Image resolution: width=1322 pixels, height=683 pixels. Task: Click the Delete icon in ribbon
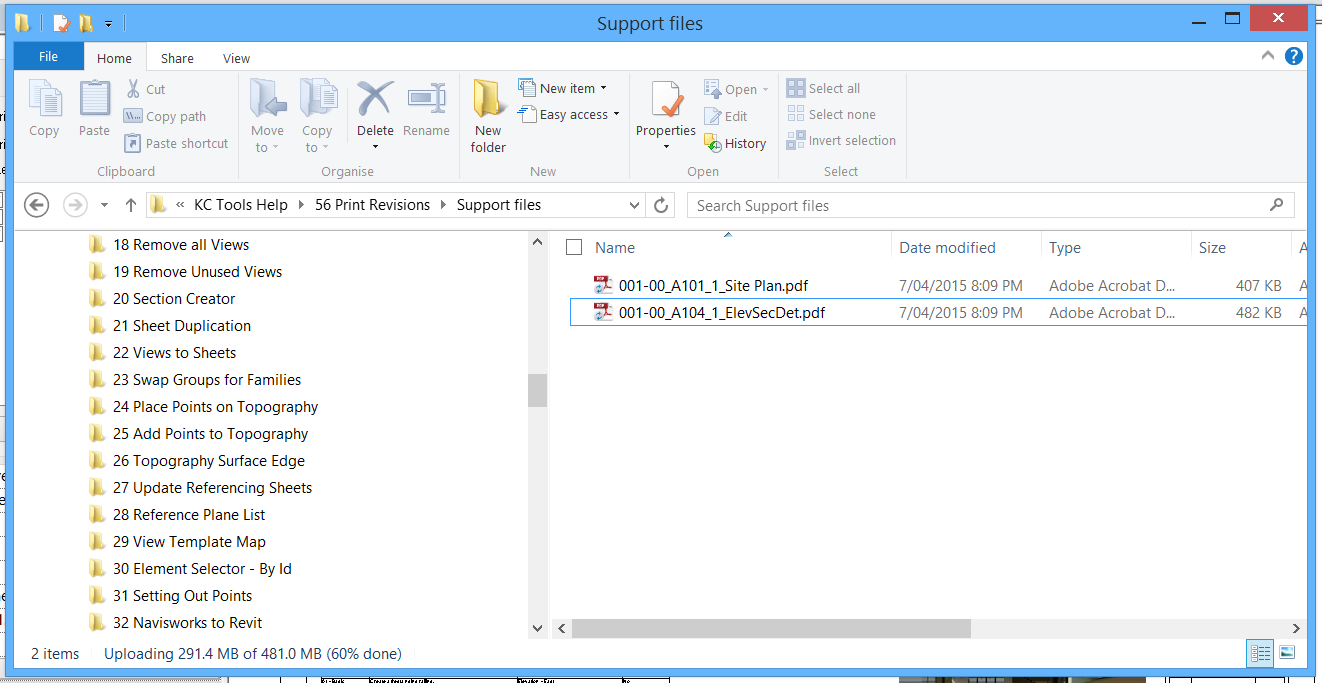(375, 100)
